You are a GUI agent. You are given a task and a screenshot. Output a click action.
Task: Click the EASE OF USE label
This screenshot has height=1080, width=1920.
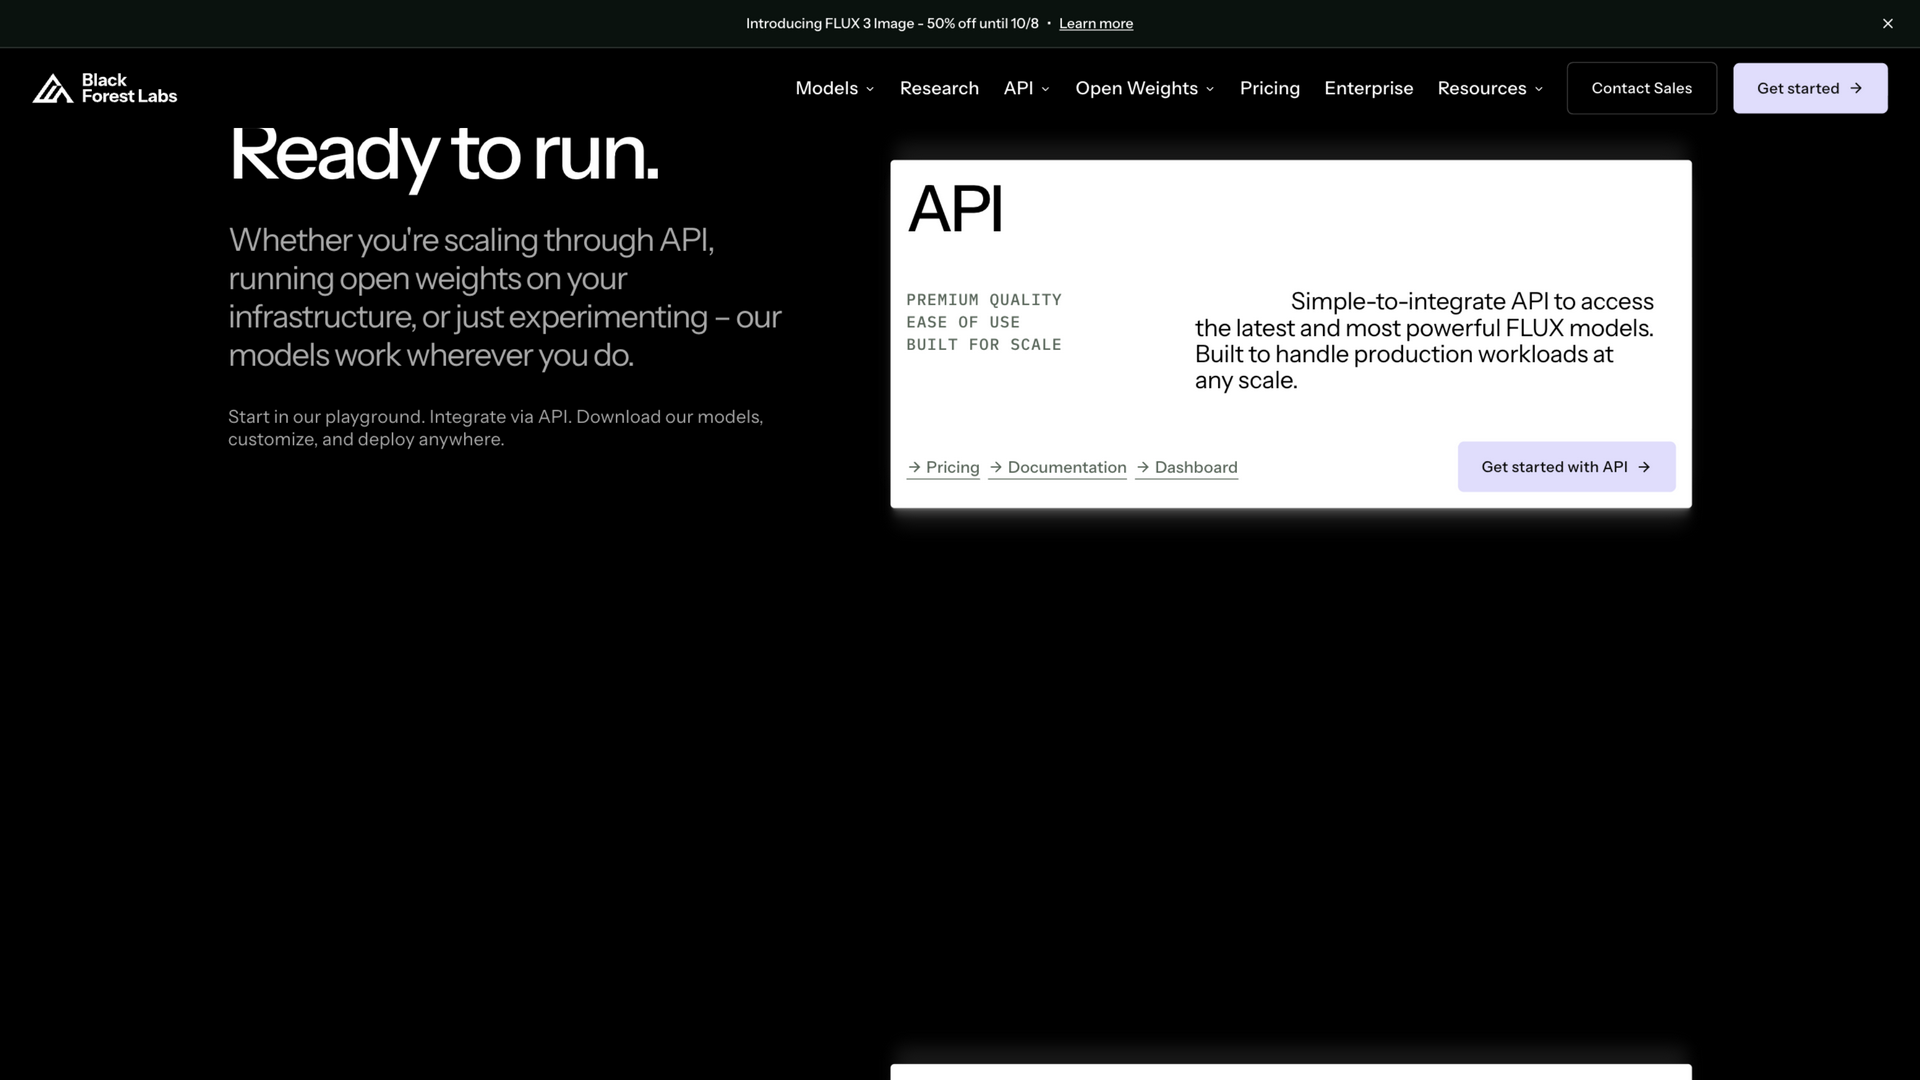pos(963,322)
